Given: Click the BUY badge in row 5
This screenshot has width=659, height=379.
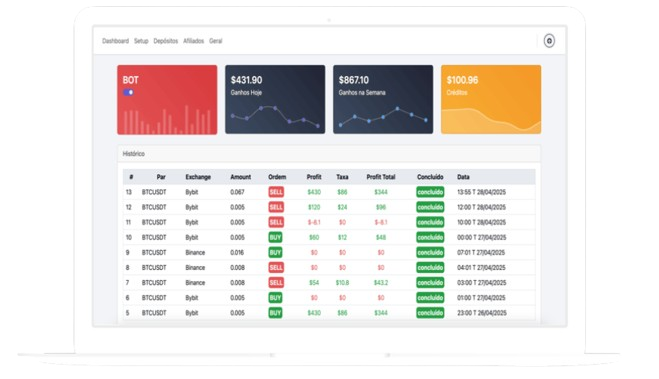Looking at the screenshot, I should pyautogui.click(x=275, y=313).
